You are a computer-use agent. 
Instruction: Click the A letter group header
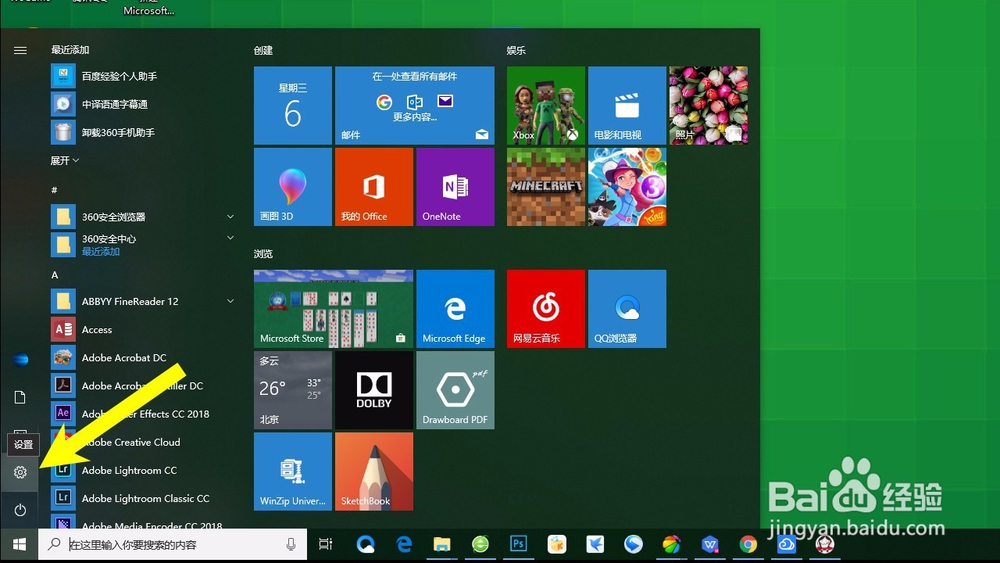pyautogui.click(x=54, y=275)
